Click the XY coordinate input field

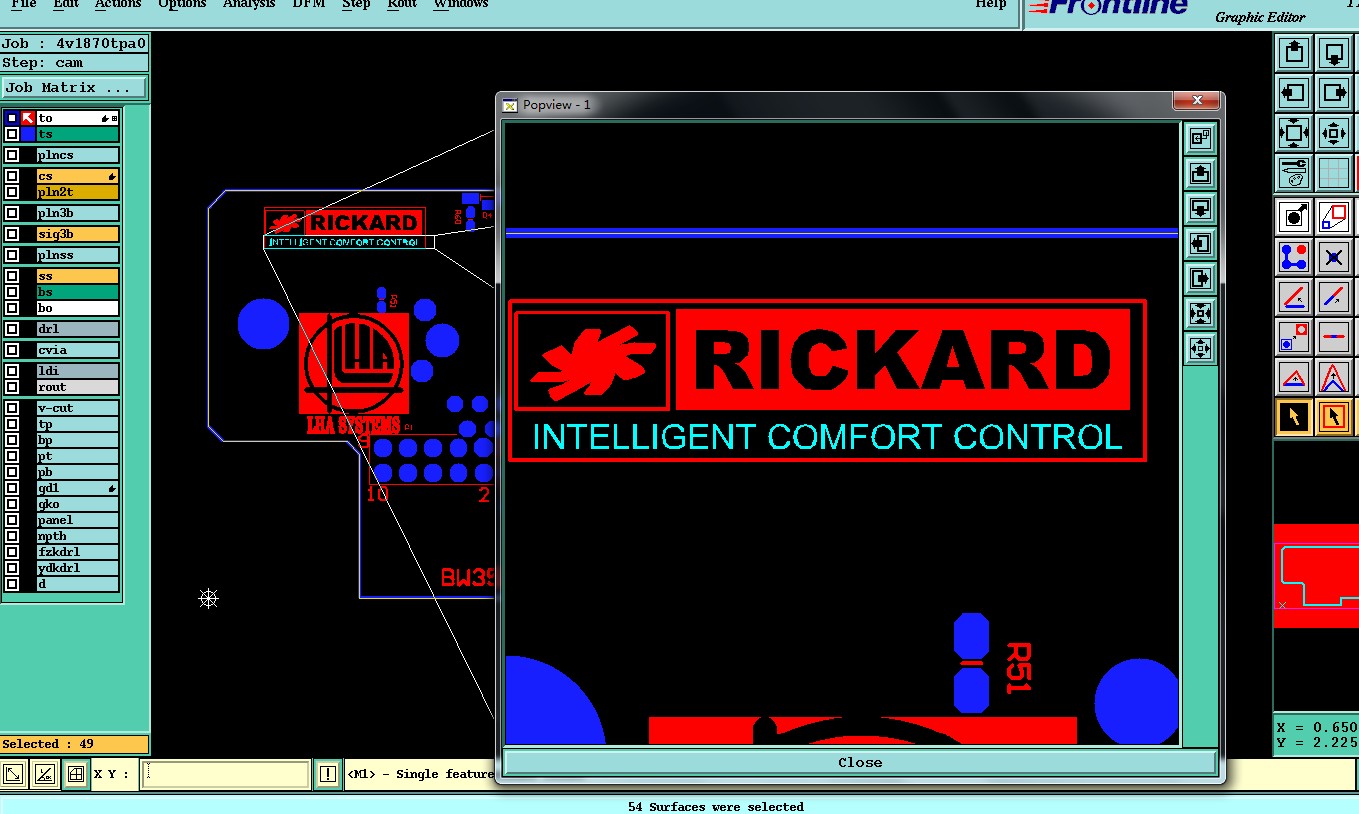point(225,774)
